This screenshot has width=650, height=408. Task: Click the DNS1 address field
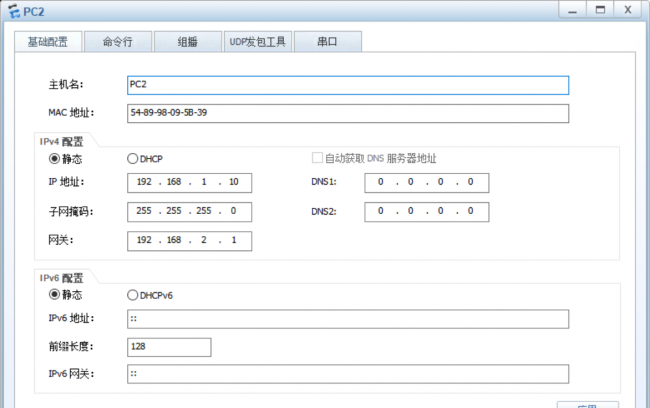click(x=427, y=182)
